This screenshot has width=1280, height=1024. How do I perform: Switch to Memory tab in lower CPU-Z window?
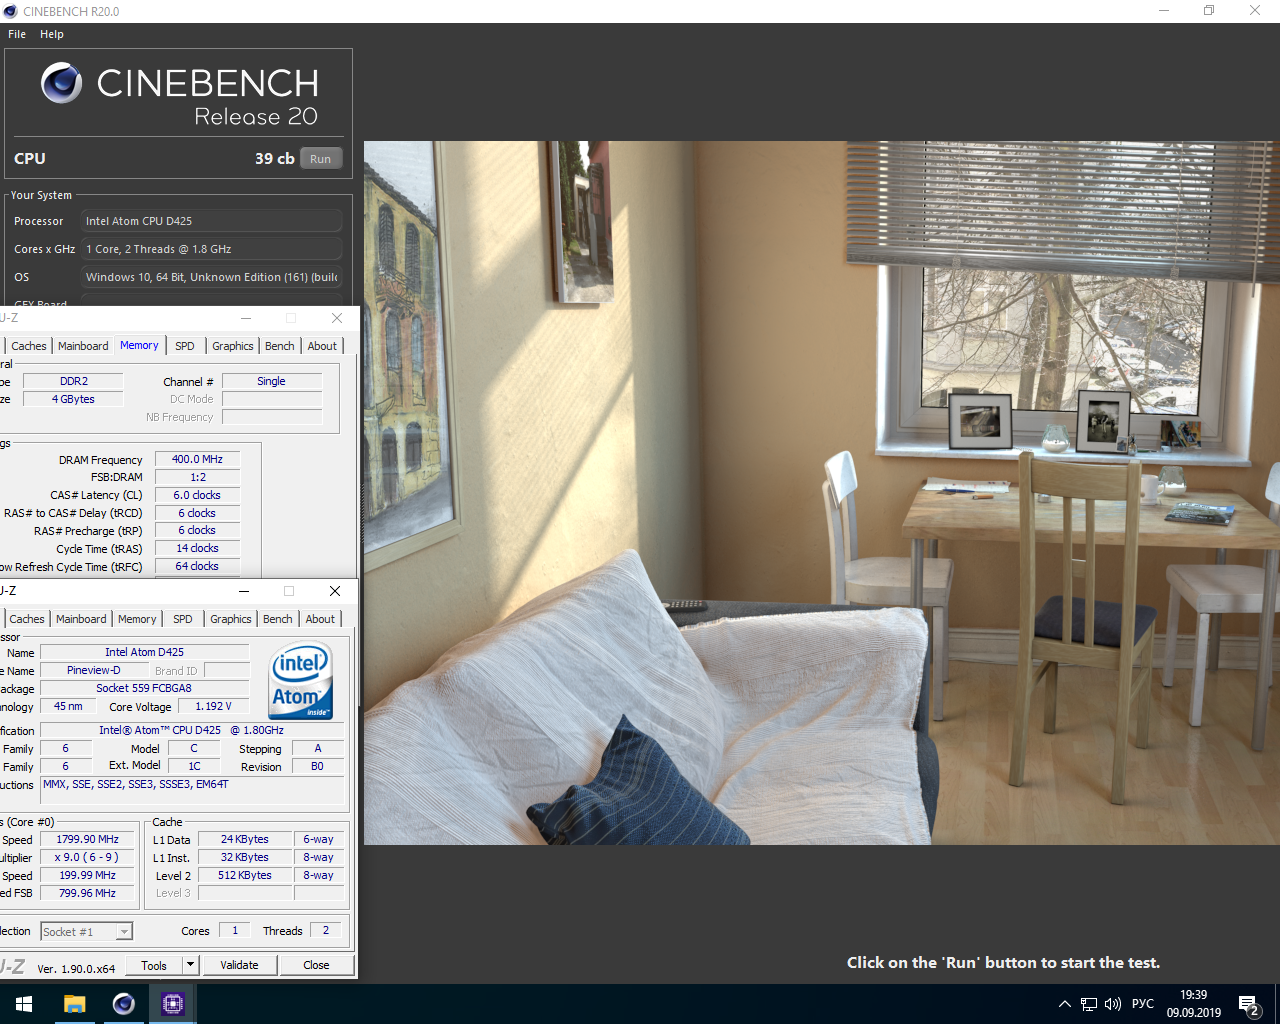[137, 619]
